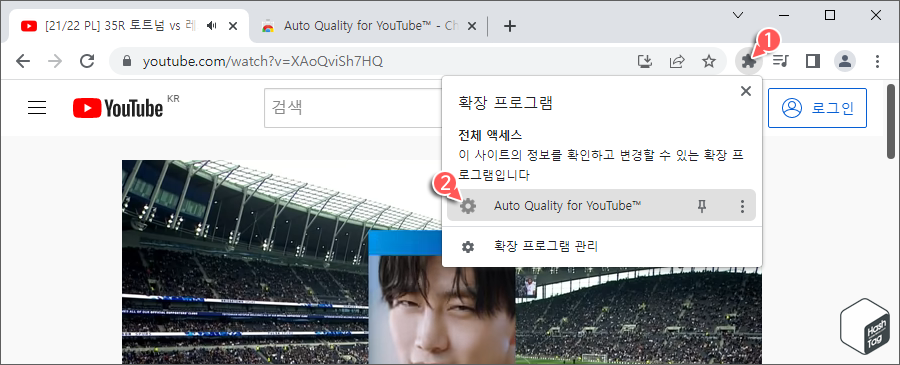Click the page vertical scrollbar thumb
This screenshot has height=365, width=900.
[891, 121]
